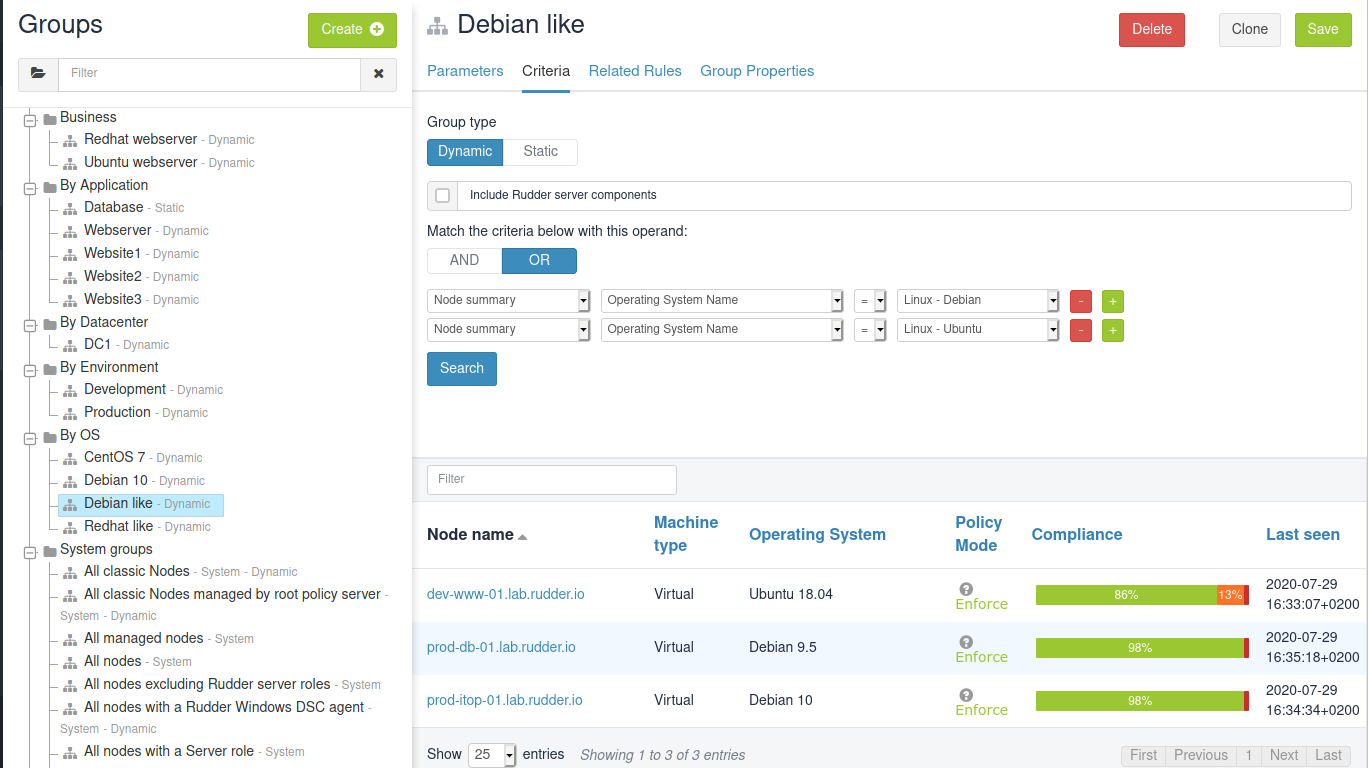Remove the Linux - Debian criteria row
The width and height of the screenshot is (1368, 768).
pos(1080,301)
